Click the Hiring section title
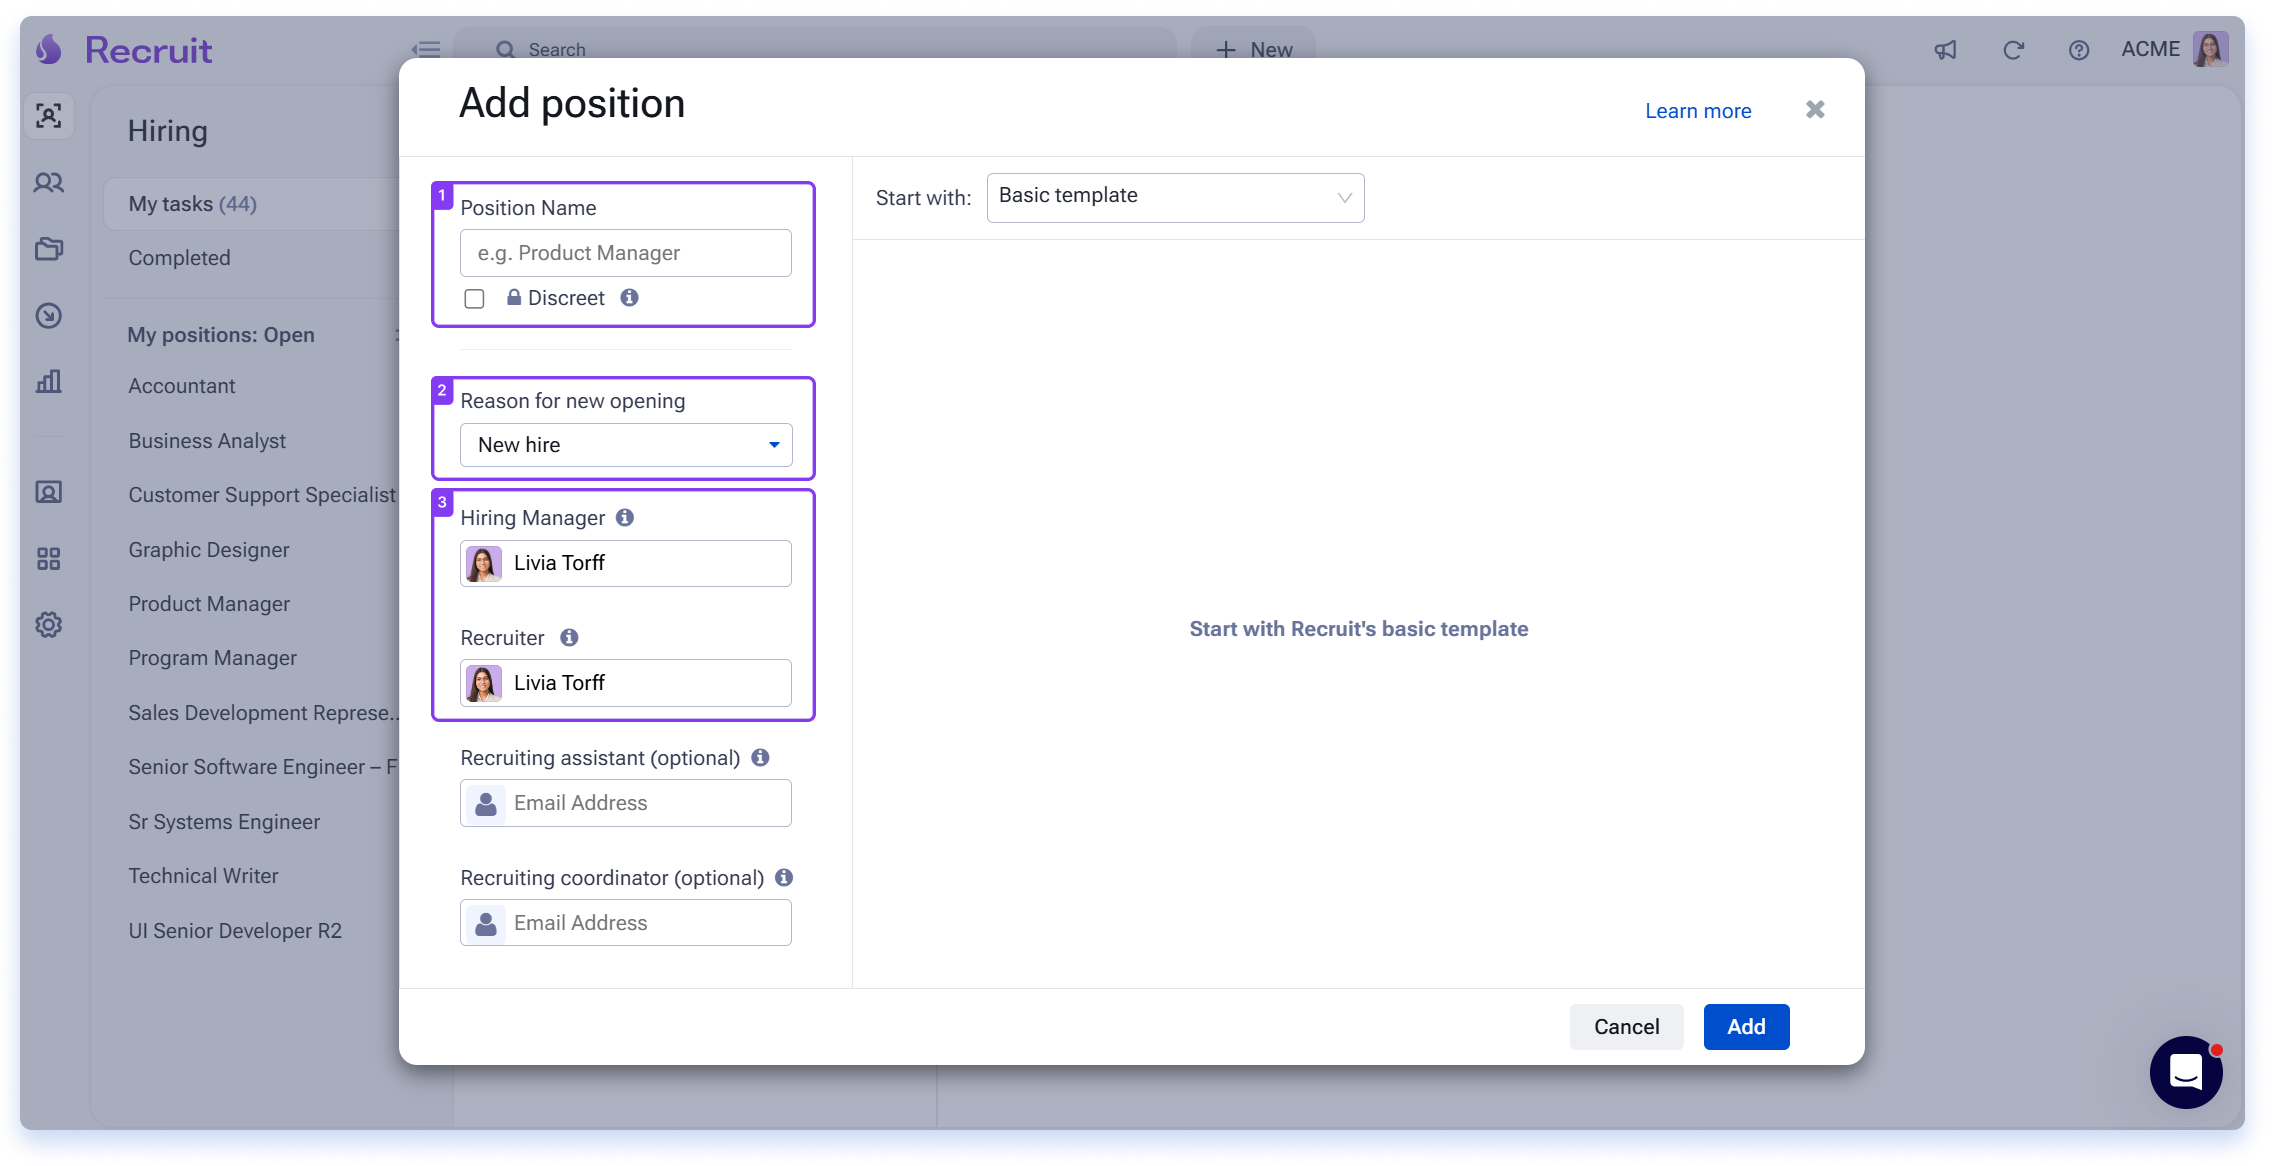The image size is (2281, 1166). click(x=168, y=131)
